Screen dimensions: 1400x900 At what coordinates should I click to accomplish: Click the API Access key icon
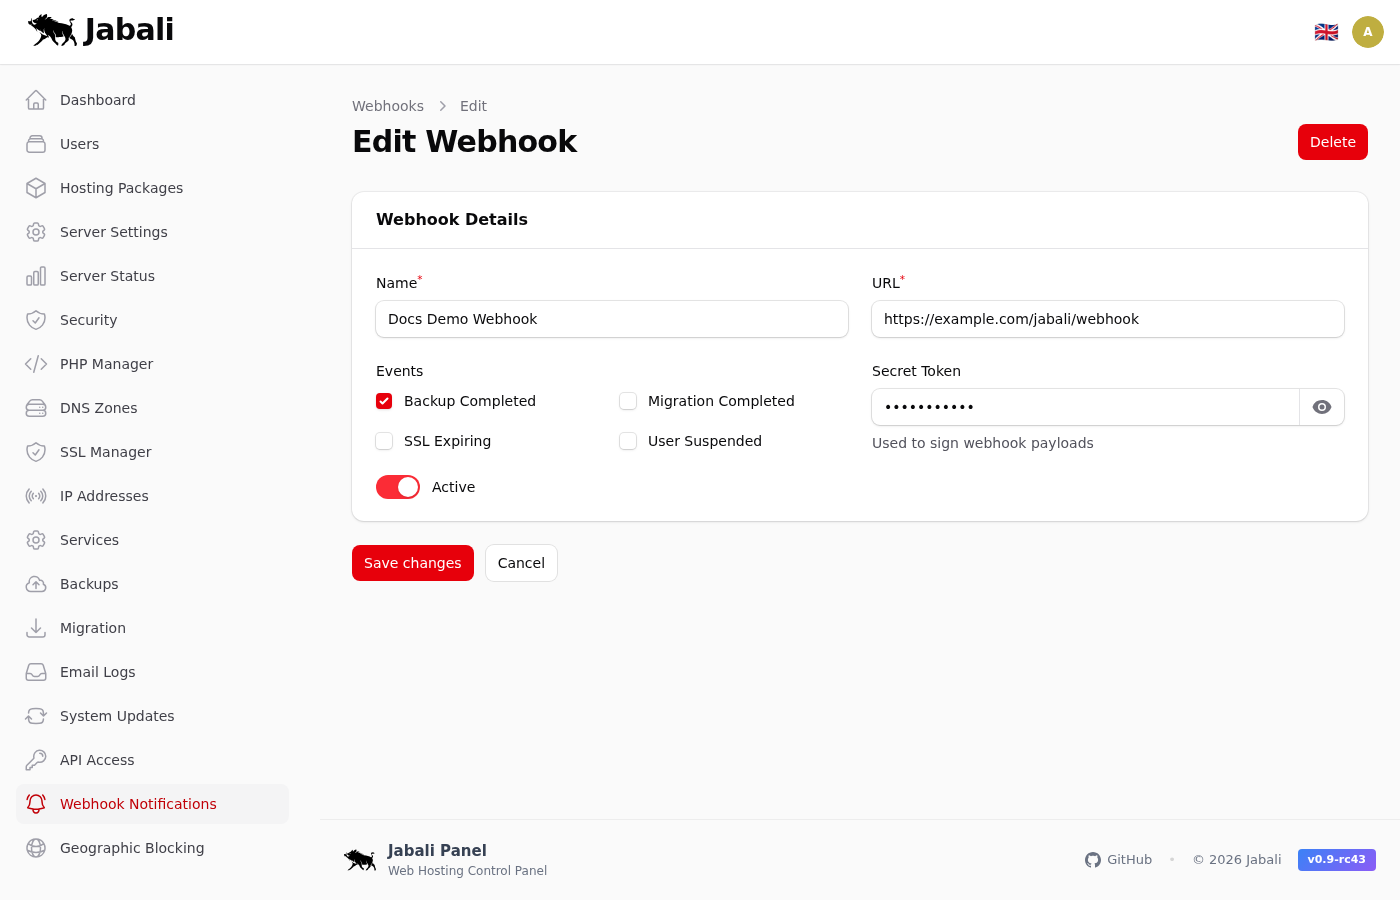(x=36, y=760)
